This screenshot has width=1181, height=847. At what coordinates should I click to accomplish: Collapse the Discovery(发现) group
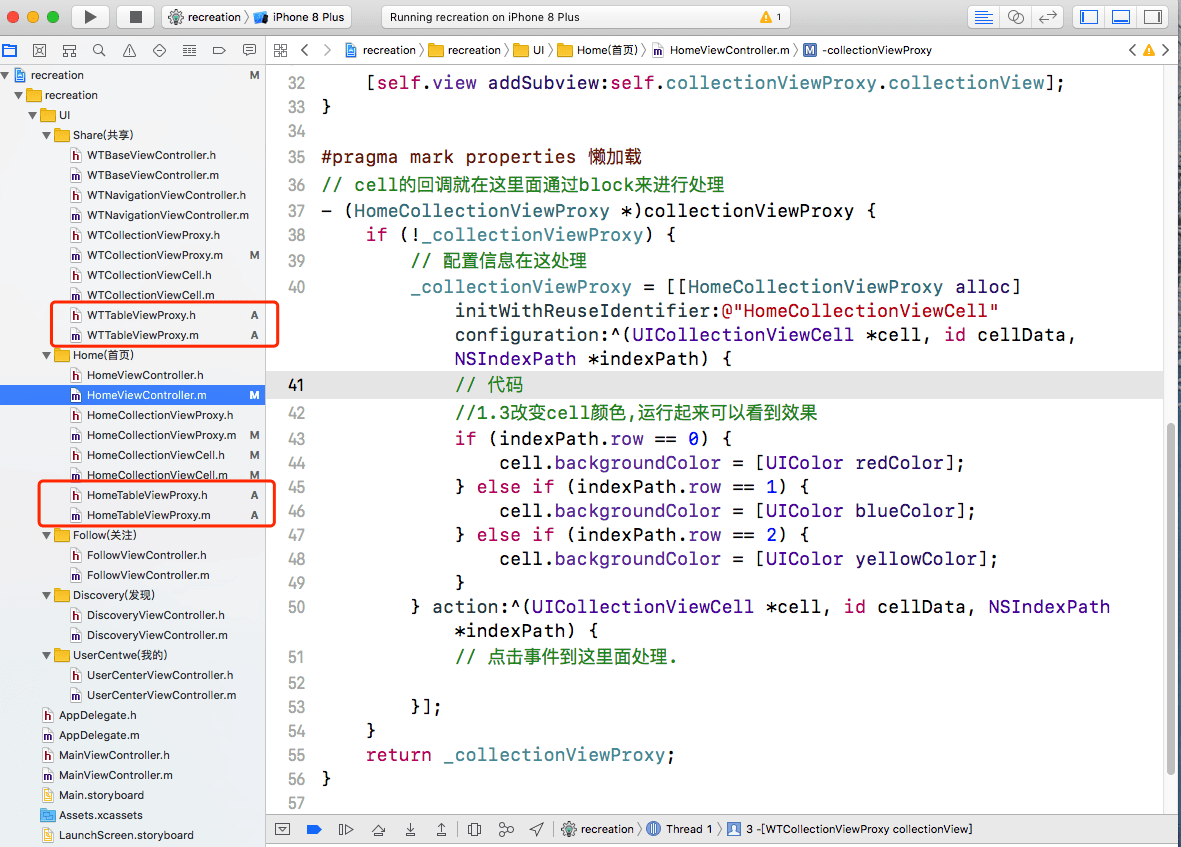(x=47, y=596)
